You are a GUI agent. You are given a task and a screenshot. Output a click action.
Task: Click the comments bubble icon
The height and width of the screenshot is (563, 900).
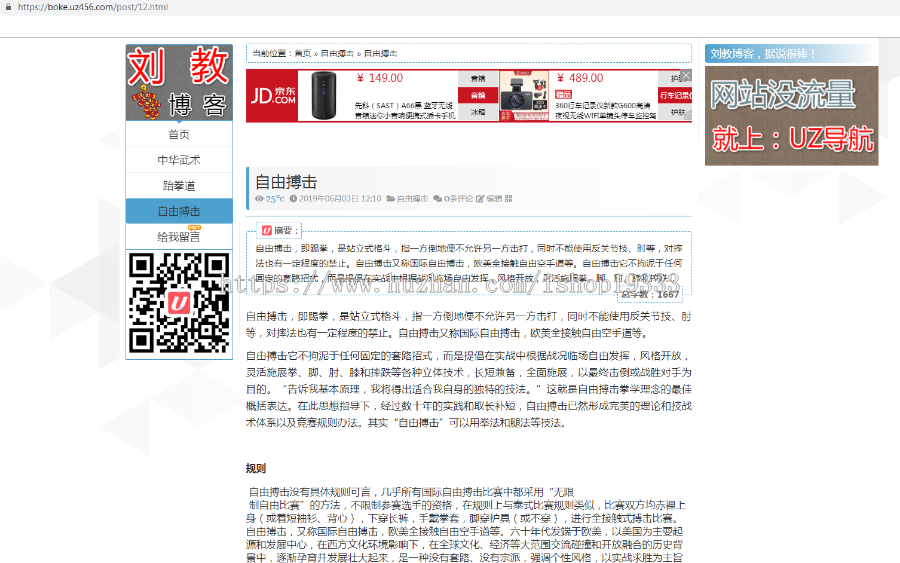coord(438,199)
